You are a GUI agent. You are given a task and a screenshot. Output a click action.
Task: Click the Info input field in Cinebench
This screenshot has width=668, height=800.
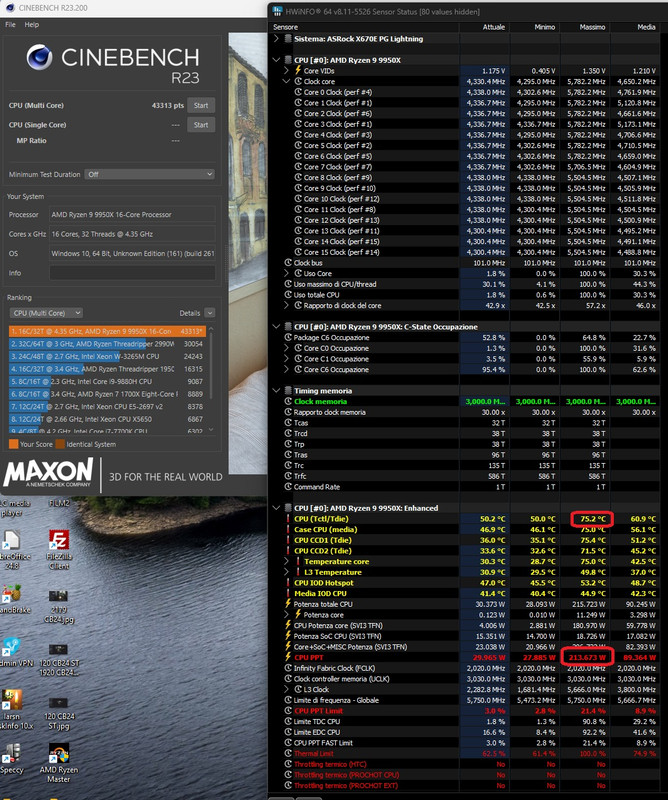click(x=132, y=273)
